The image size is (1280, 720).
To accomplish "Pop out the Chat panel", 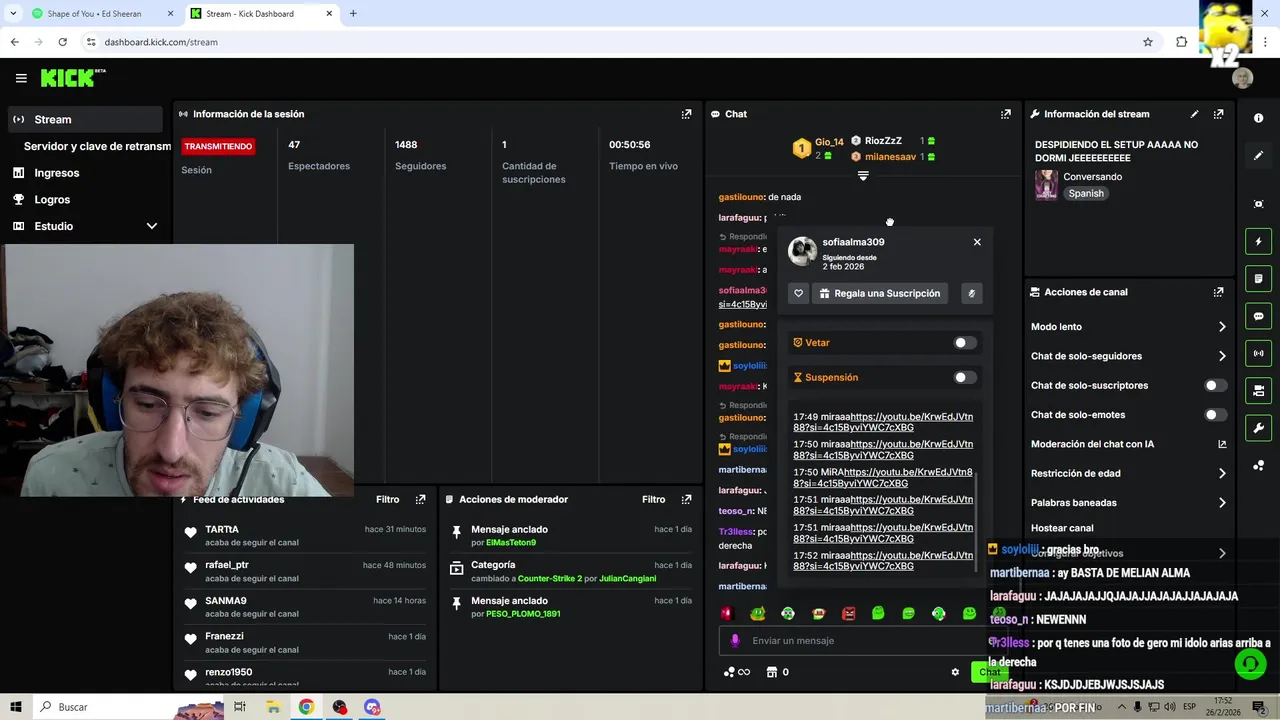I will (x=1006, y=114).
